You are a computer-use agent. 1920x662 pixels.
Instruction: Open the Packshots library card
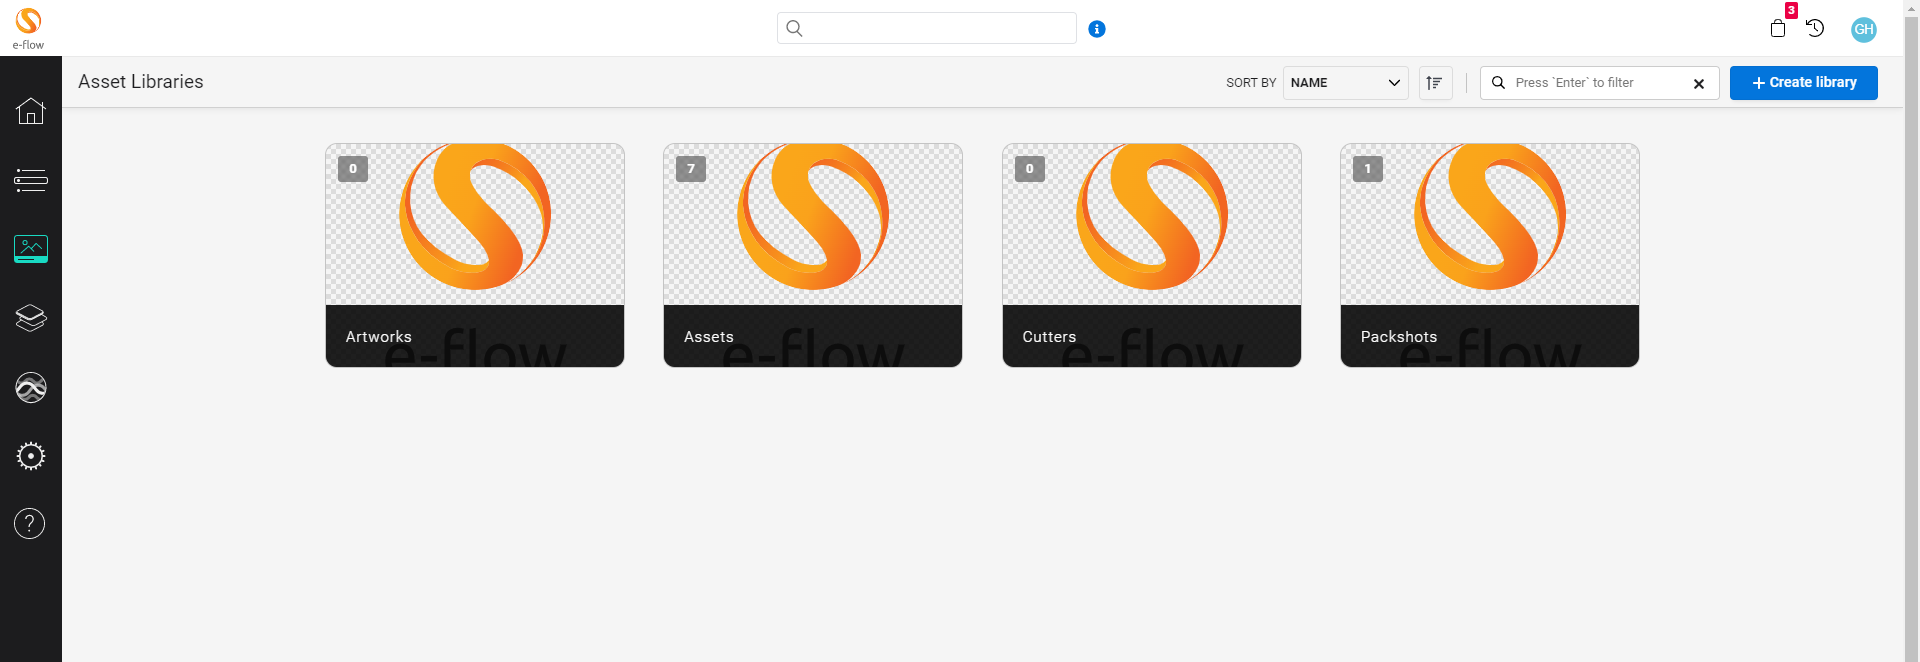pos(1489,255)
